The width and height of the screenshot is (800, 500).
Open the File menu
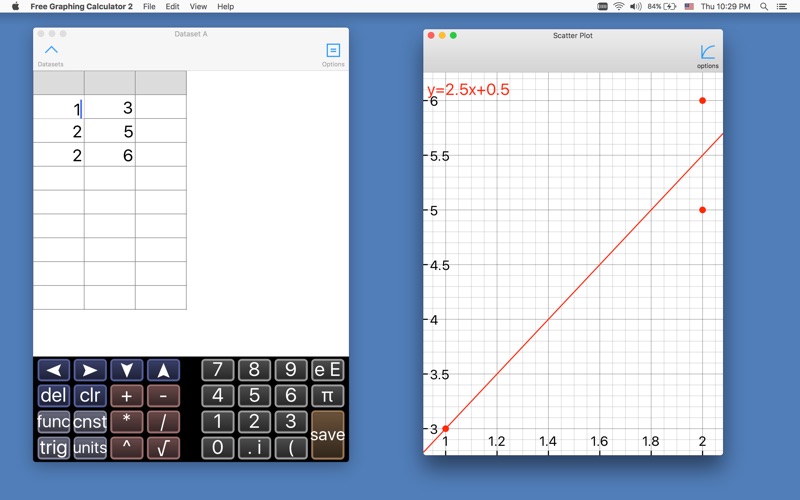pos(149,7)
